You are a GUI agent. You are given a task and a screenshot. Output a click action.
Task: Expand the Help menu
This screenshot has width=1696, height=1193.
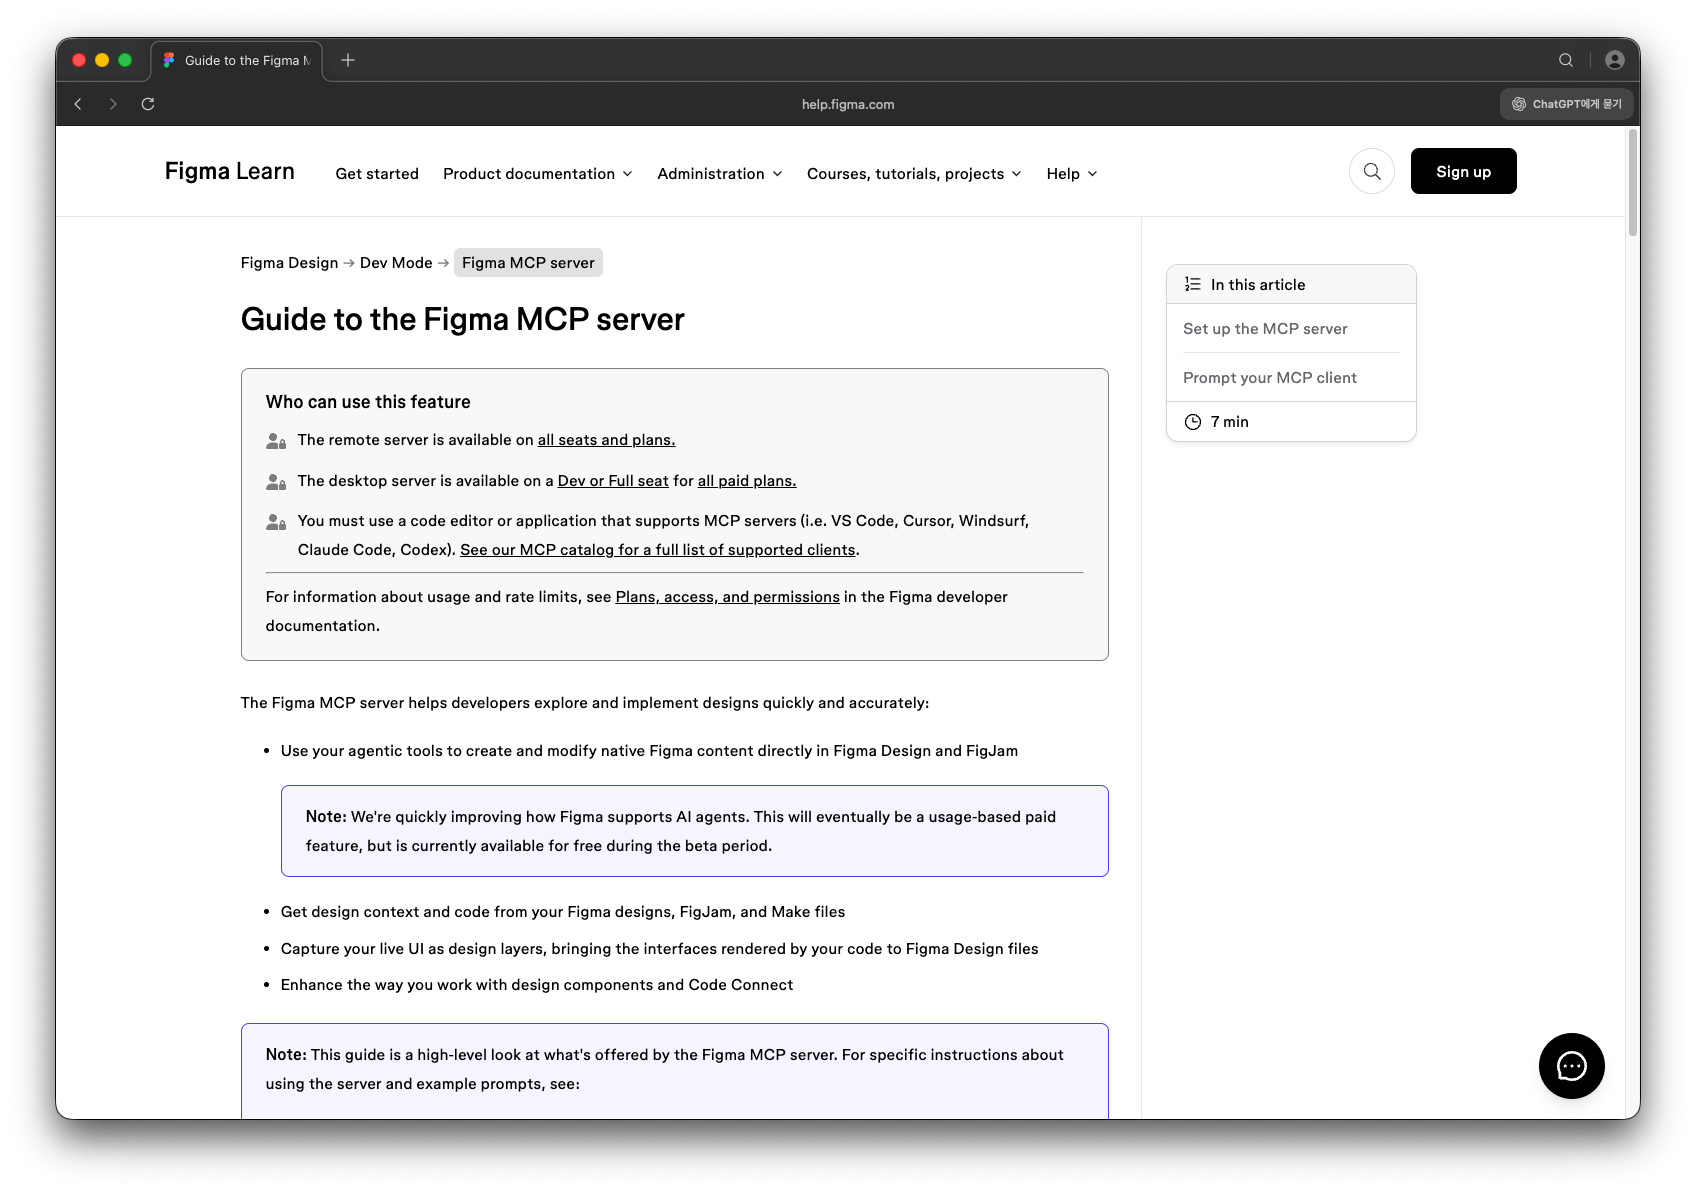(1072, 174)
